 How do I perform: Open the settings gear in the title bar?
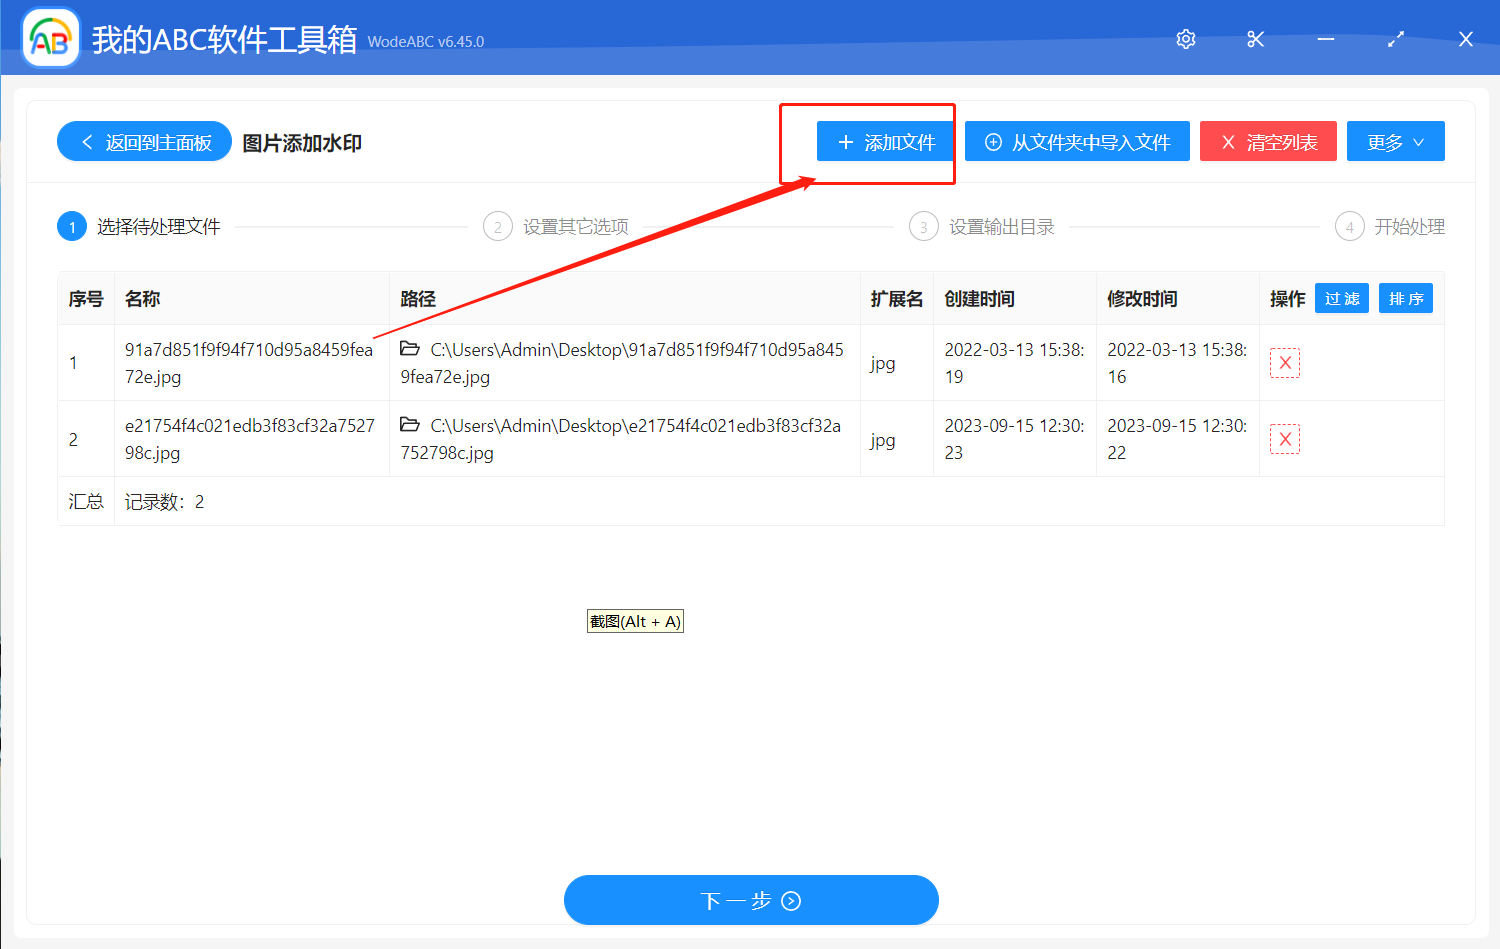[1185, 39]
